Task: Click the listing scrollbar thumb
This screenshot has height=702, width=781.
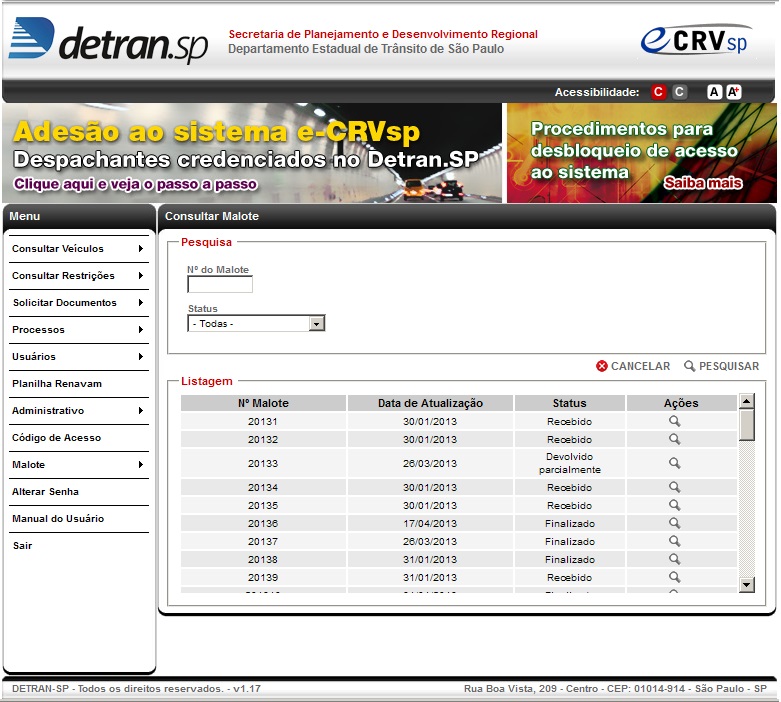Action: 747,425
